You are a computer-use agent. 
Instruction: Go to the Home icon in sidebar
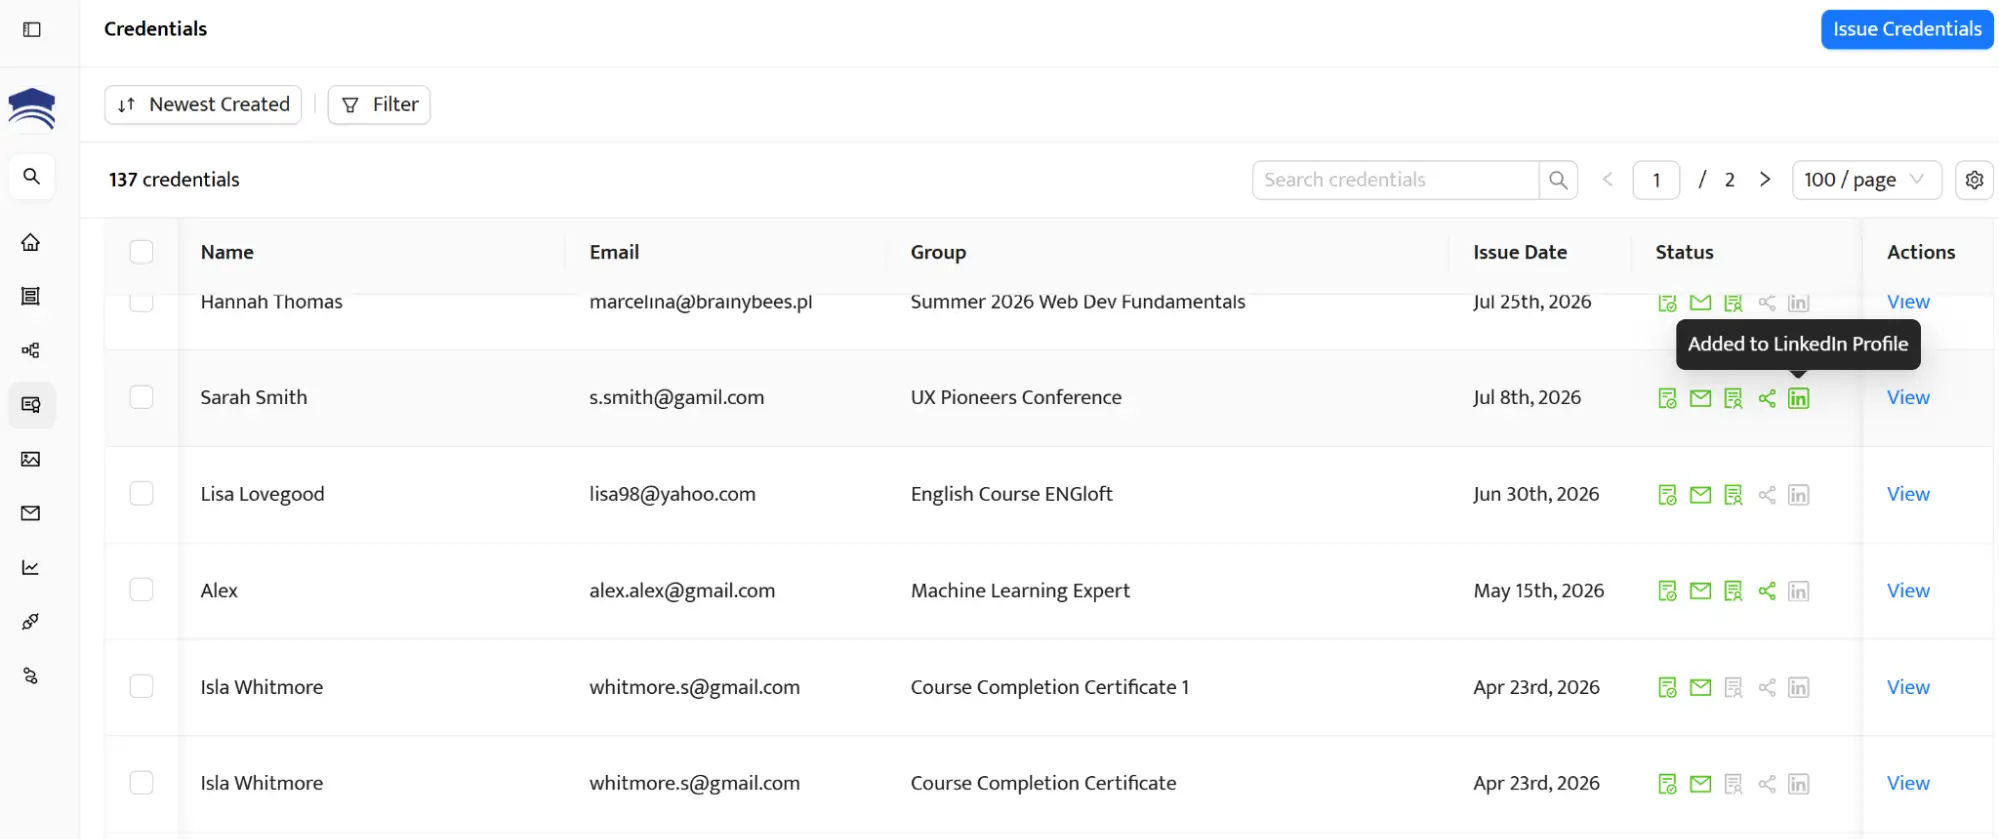point(31,242)
